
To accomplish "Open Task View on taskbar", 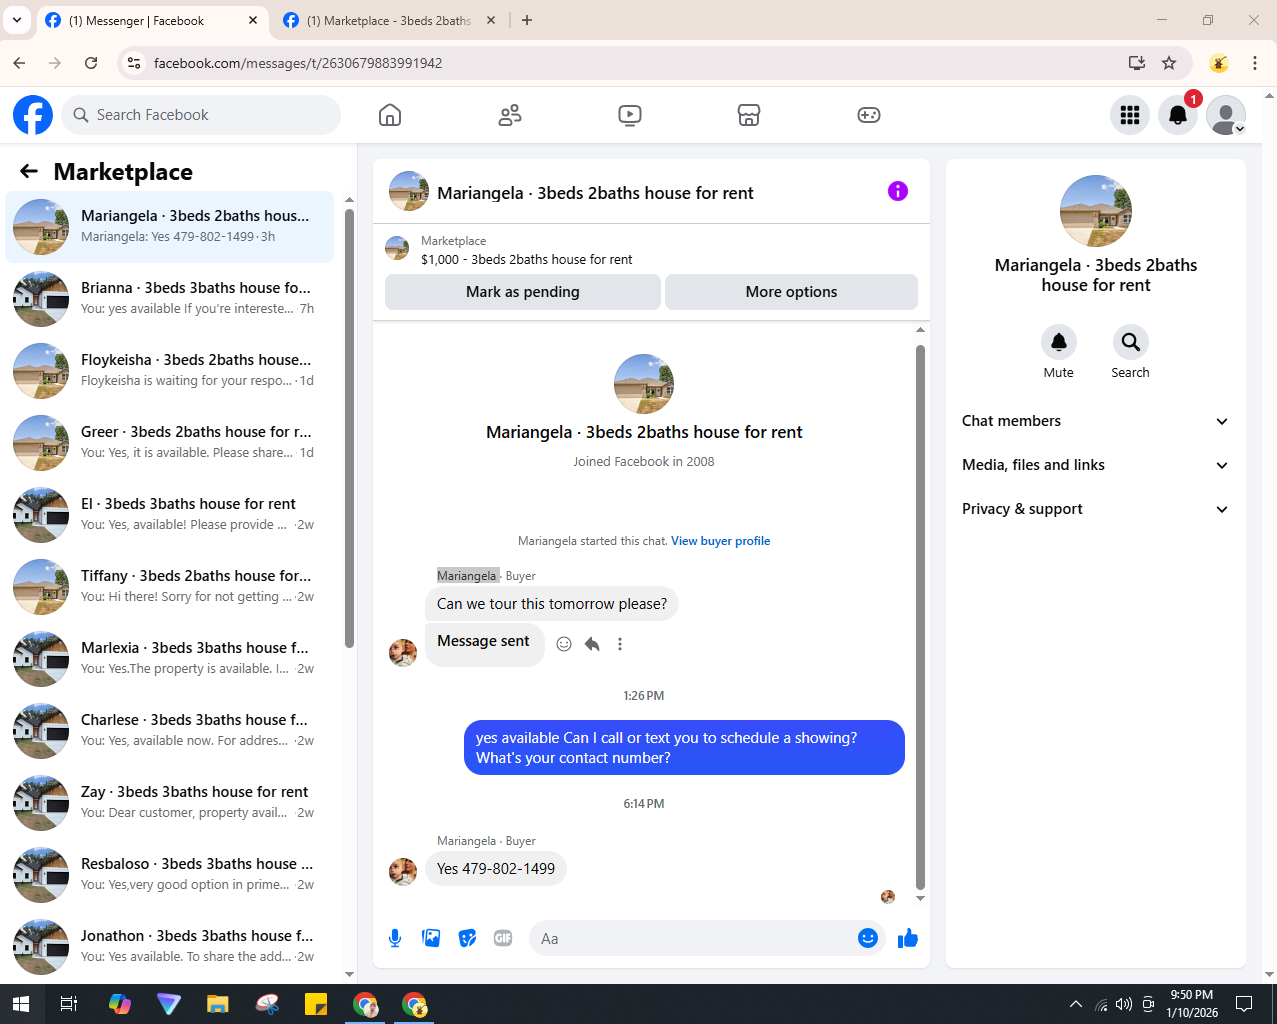I will click(x=69, y=1004).
